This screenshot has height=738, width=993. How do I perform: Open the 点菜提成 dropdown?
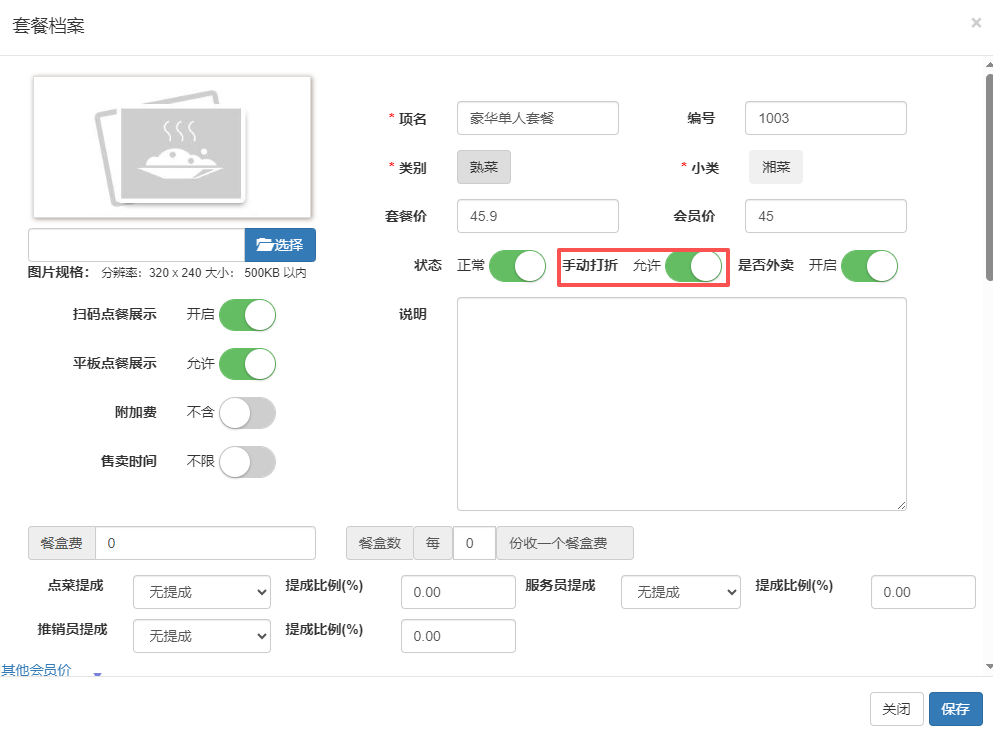point(202,592)
